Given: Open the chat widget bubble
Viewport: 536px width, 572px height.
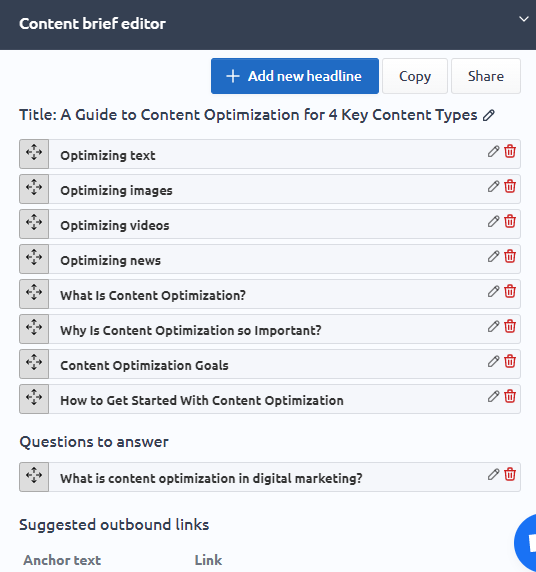Looking at the screenshot, I should pyautogui.click(x=527, y=544).
